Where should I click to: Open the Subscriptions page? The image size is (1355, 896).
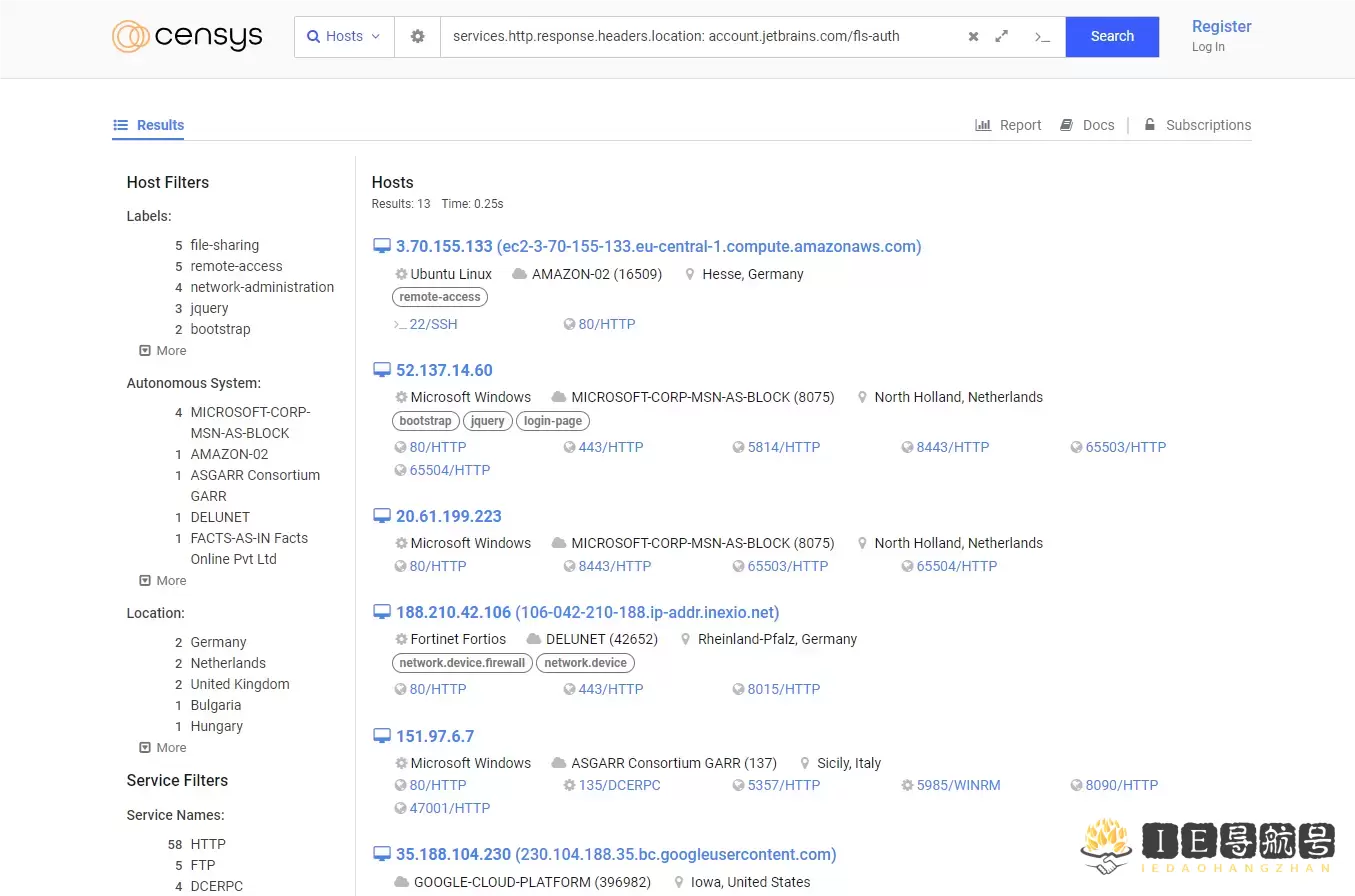click(1197, 125)
